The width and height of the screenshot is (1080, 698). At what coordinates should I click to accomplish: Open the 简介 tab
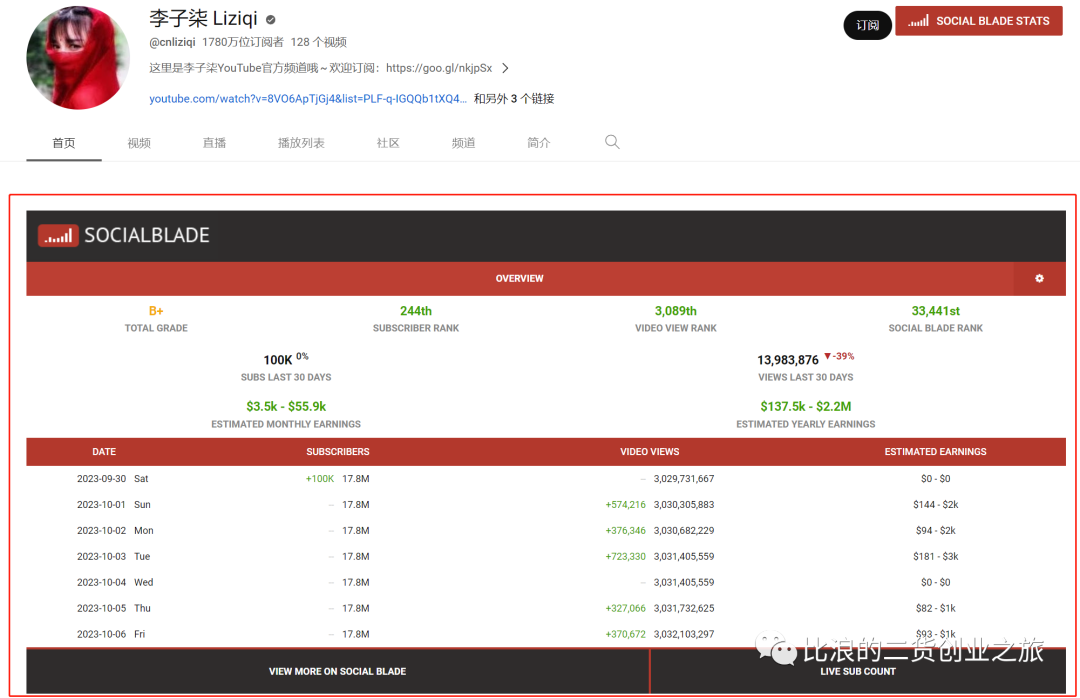tap(539, 143)
